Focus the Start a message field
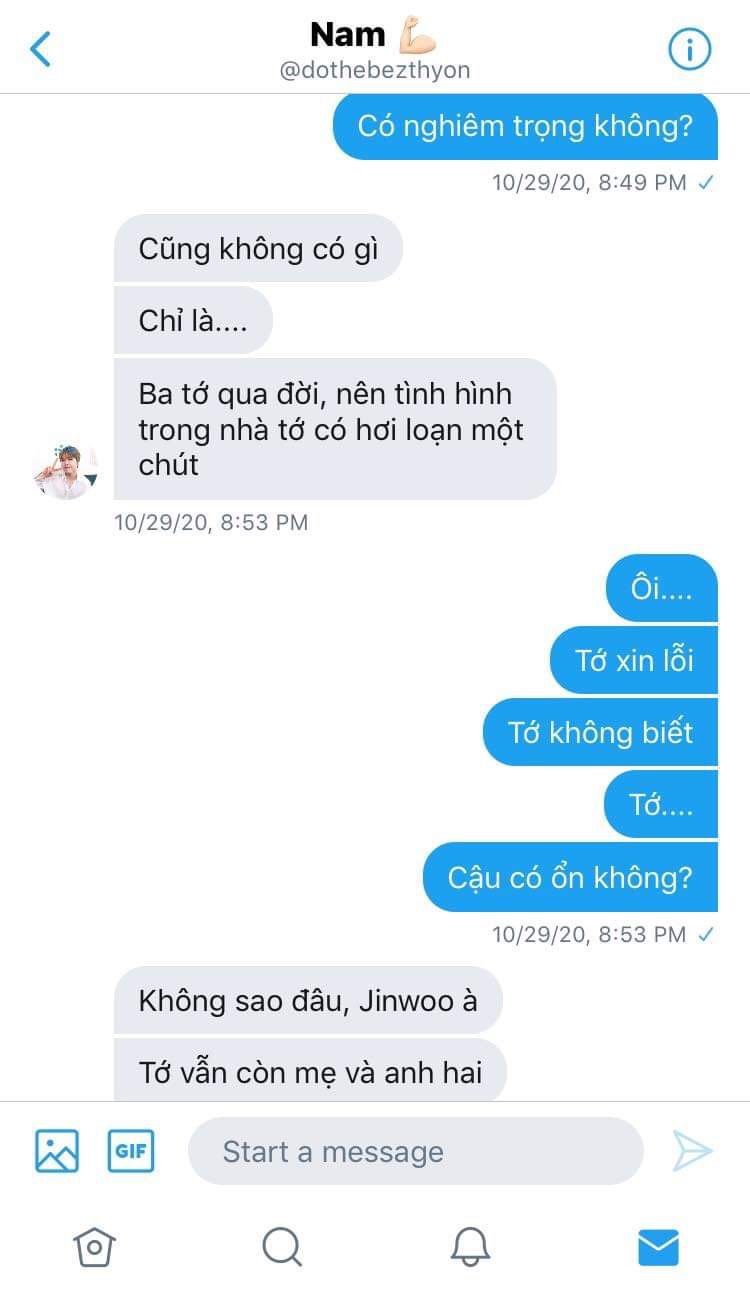 pyautogui.click(x=415, y=1151)
